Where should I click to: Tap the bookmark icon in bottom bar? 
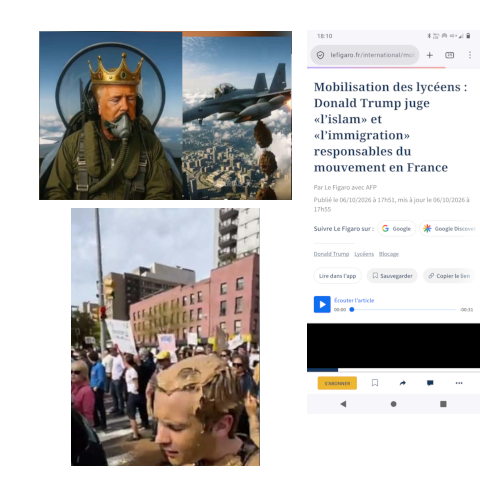click(375, 383)
